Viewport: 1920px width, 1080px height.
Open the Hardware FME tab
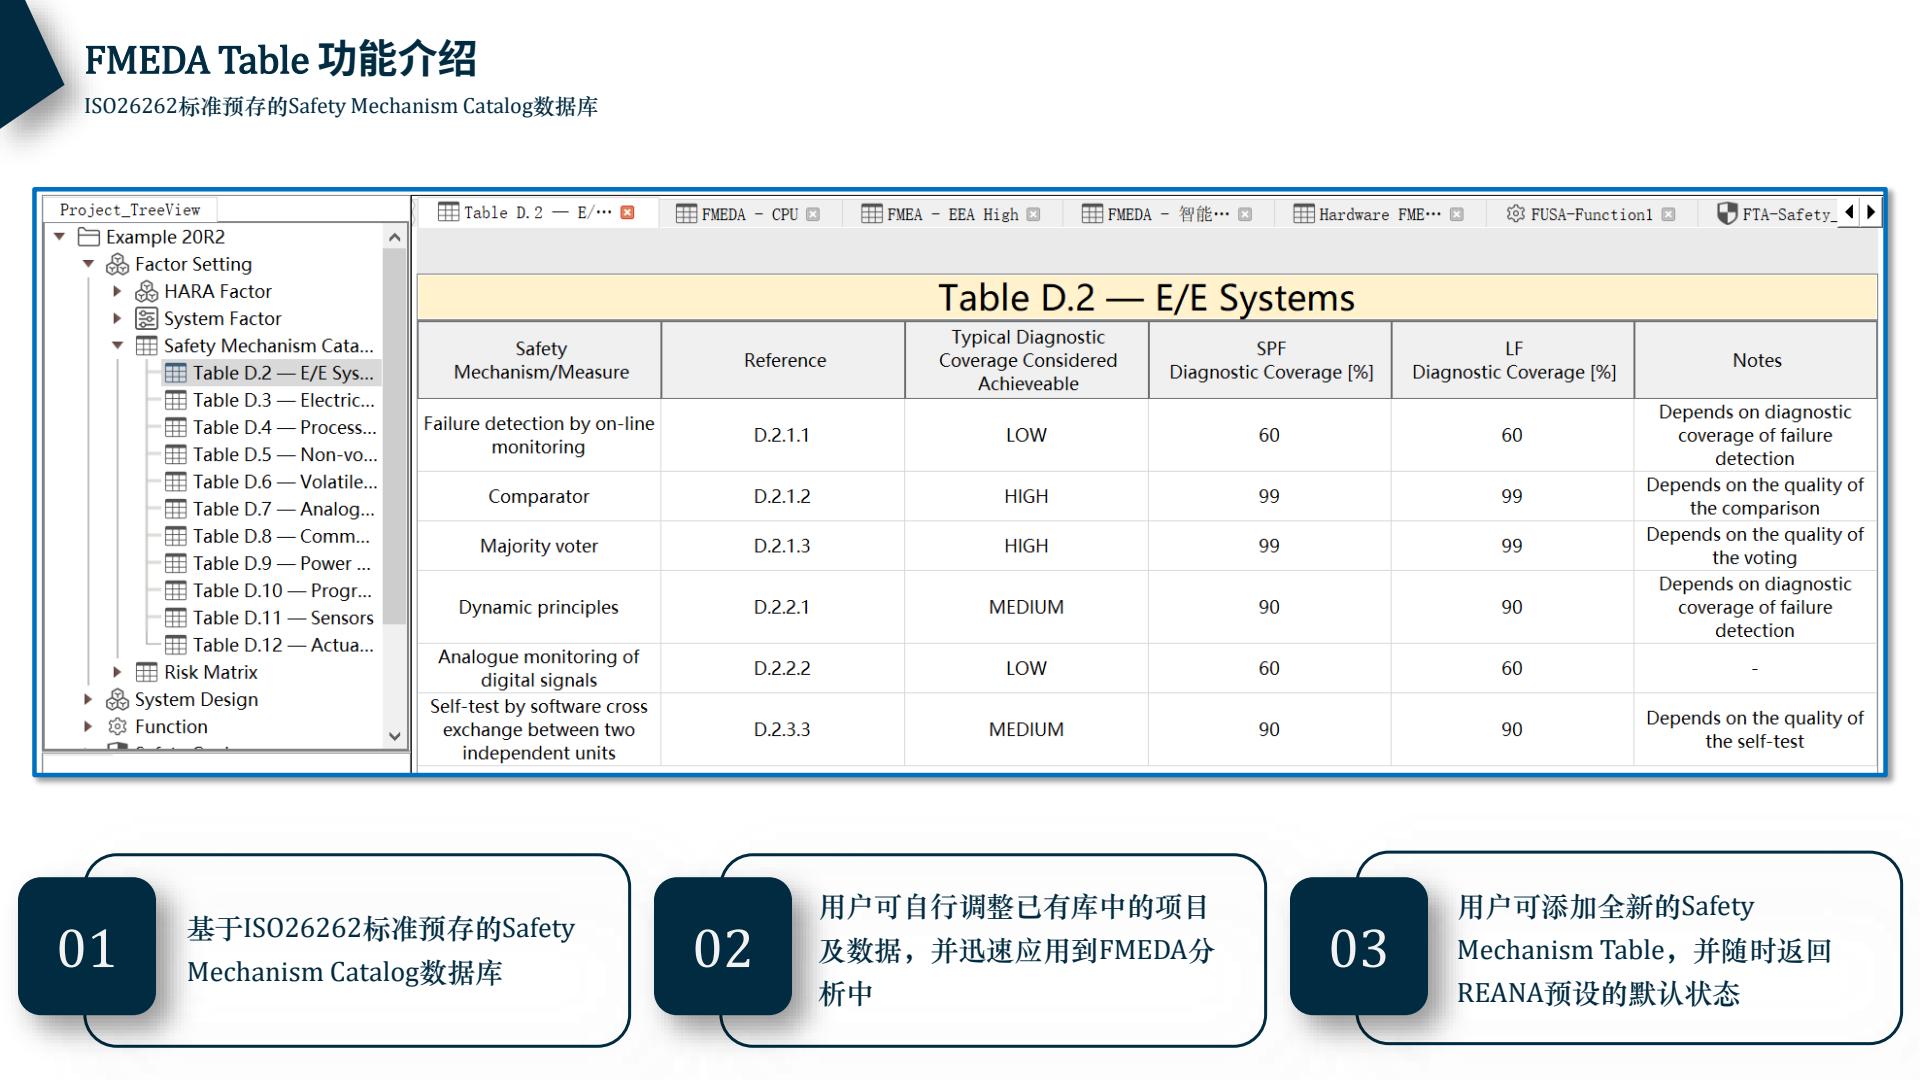[x=1380, y=213]
